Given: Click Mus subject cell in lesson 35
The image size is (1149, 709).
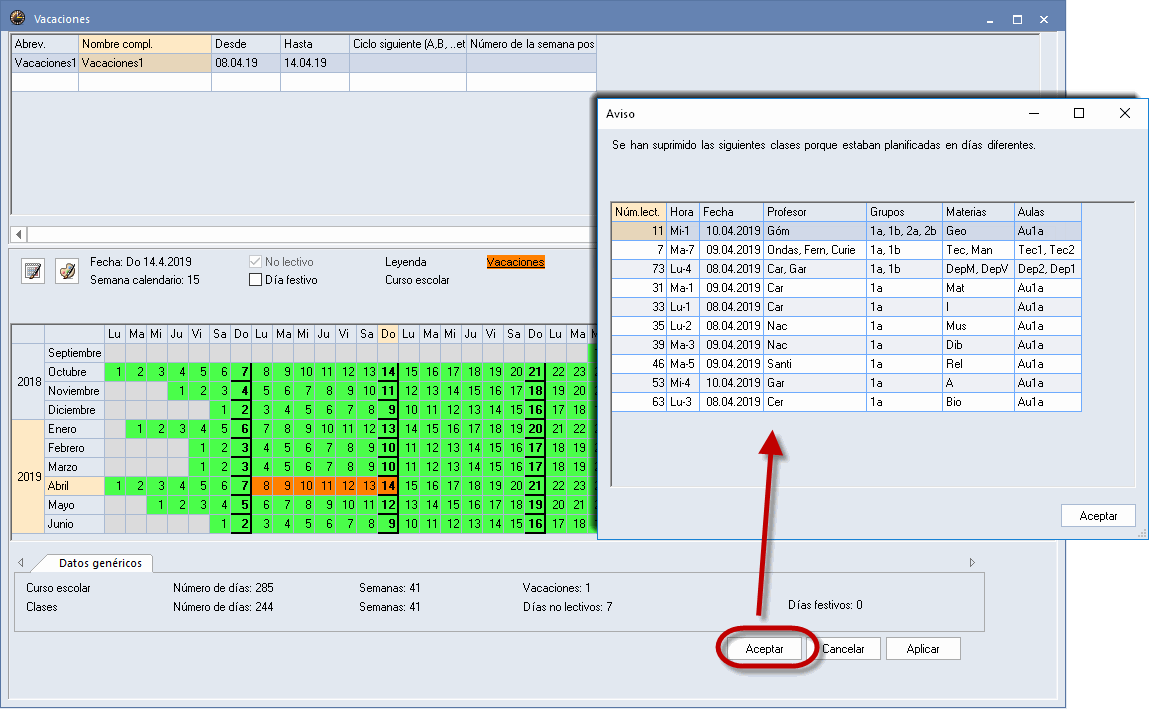Looking at the screenshot, I should click(x=978, y=326).
